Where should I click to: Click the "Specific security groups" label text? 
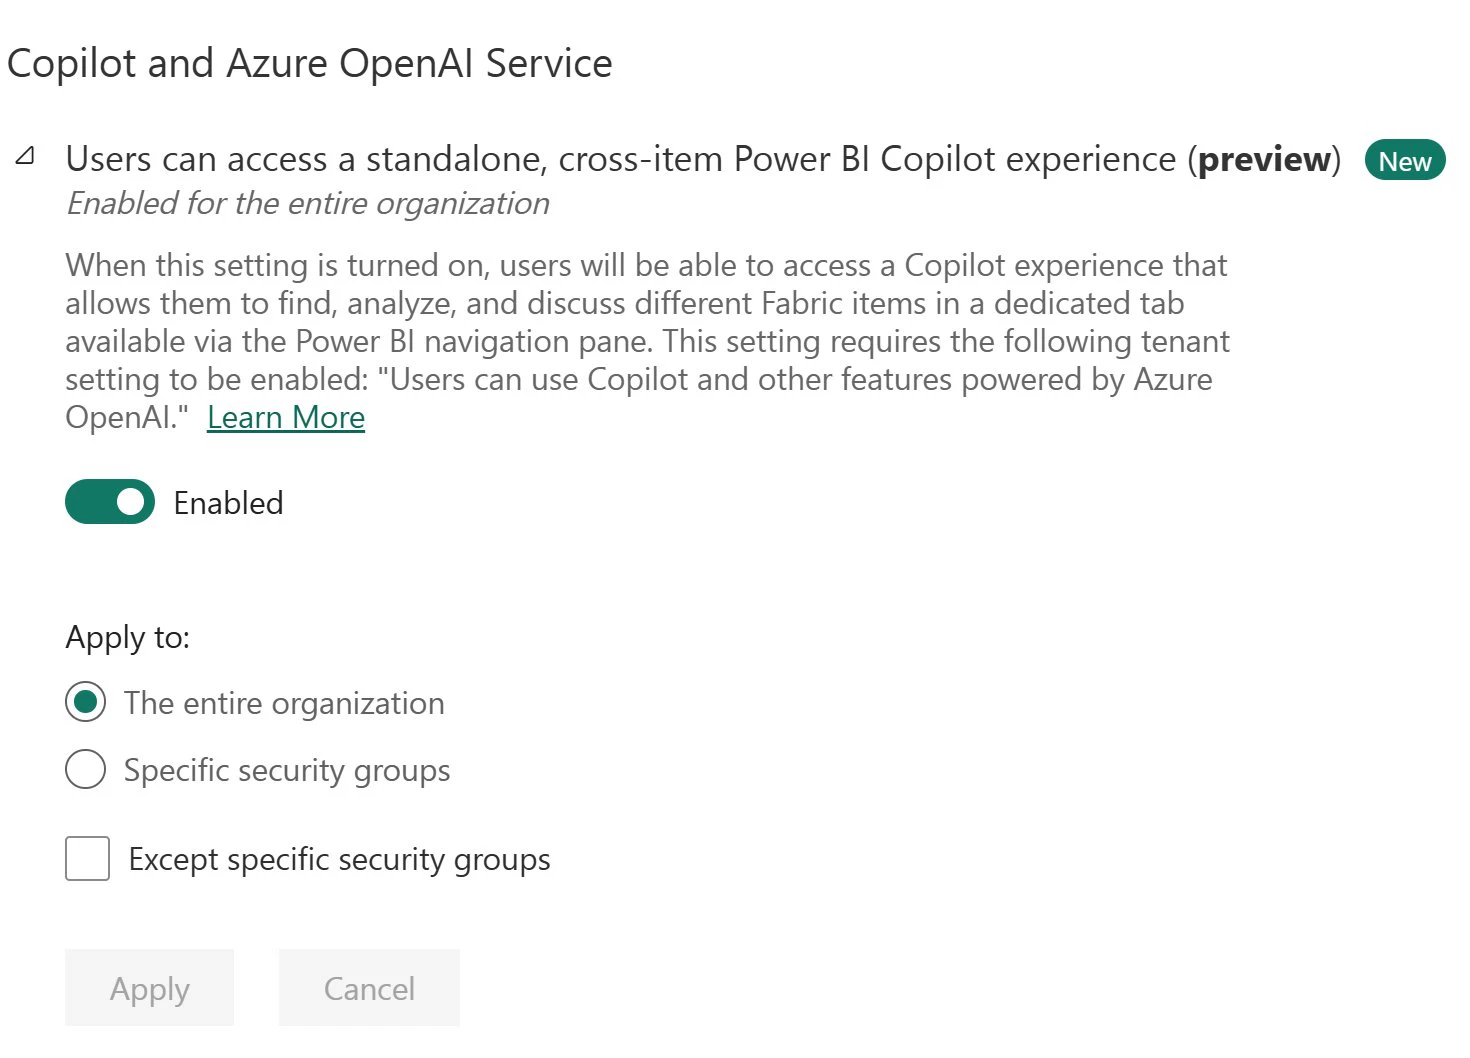(x=287, y=770)
